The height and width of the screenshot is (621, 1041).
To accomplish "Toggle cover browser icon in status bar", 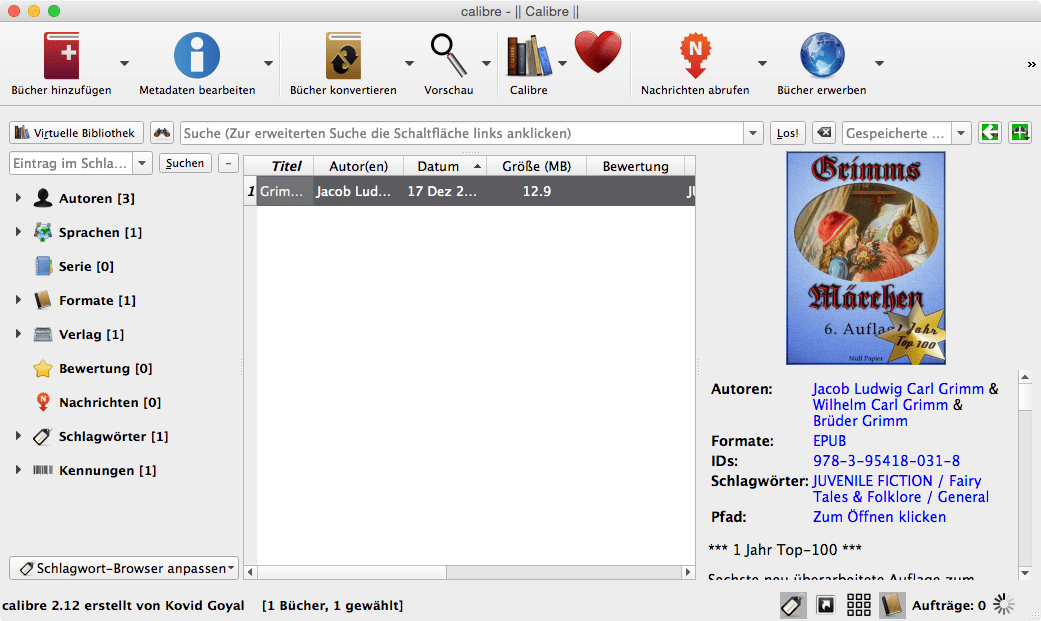I will coord(825,605).
